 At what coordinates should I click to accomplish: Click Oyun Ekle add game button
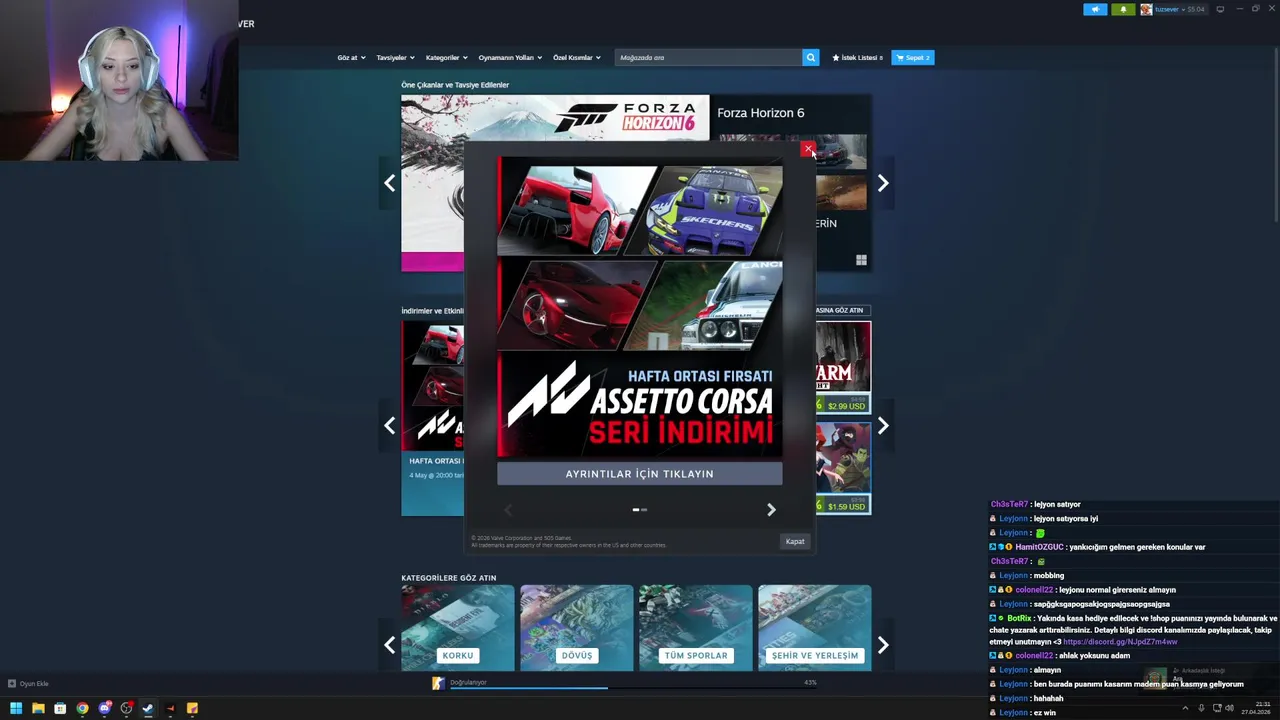(x=28, y=684)
